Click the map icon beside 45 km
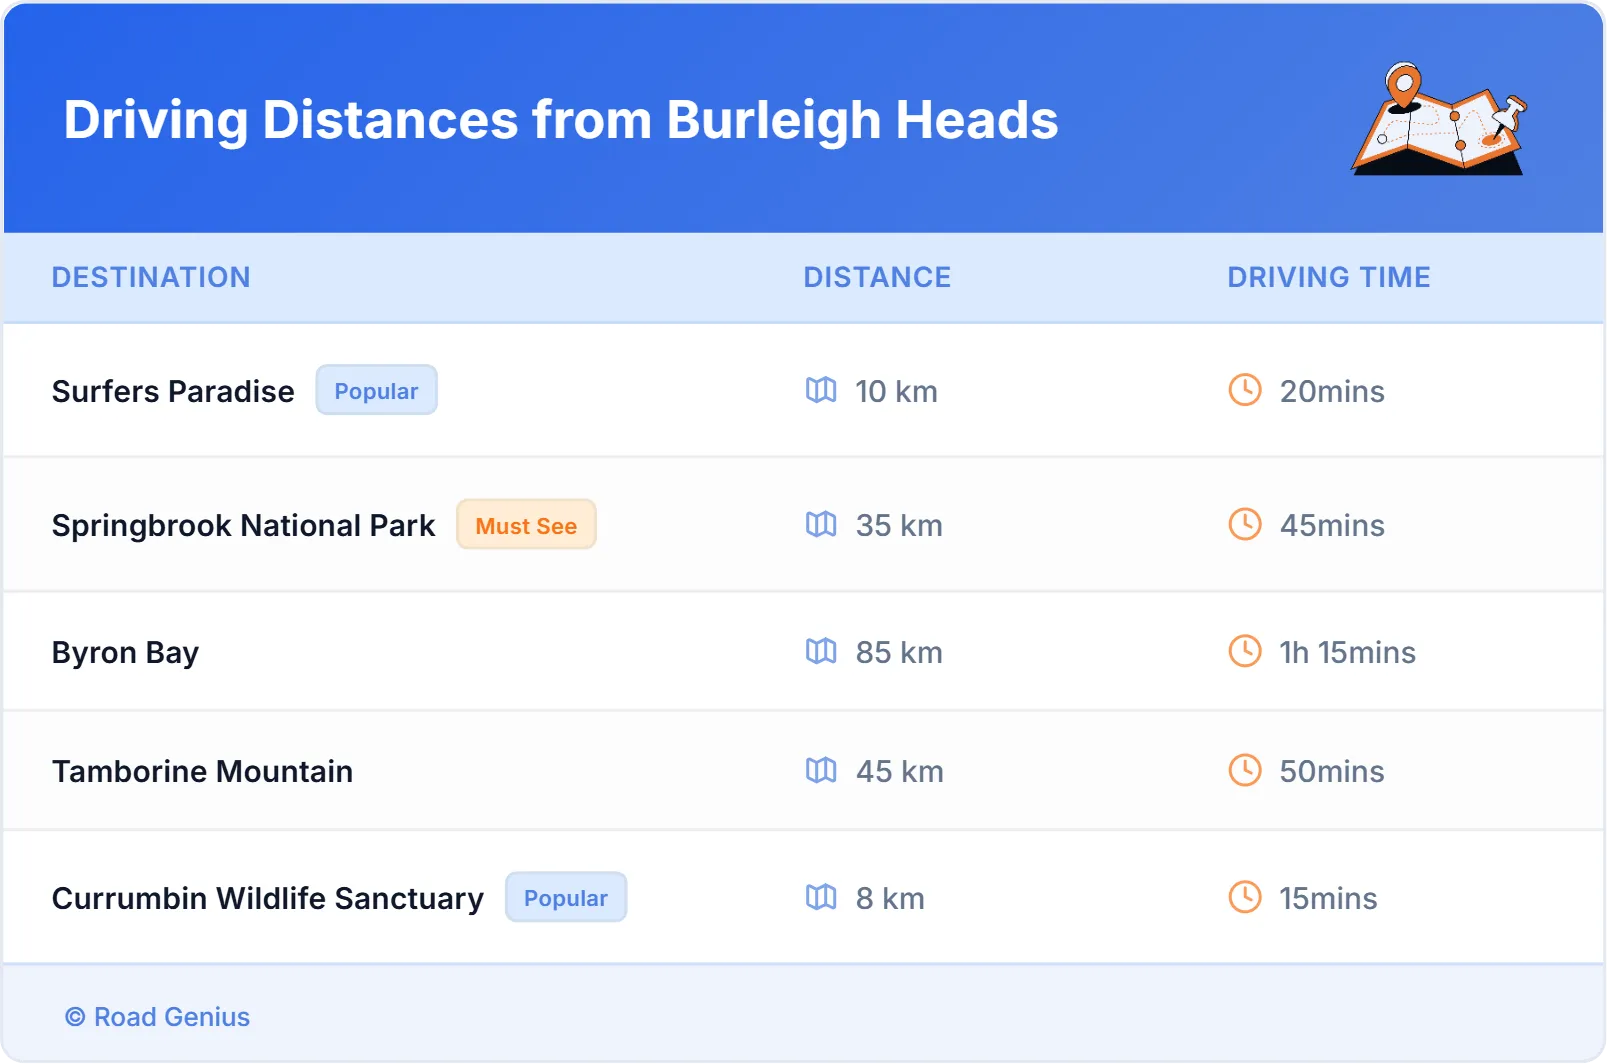The width and height of the screenshot is (1608, 1064). tap(821, 770)
